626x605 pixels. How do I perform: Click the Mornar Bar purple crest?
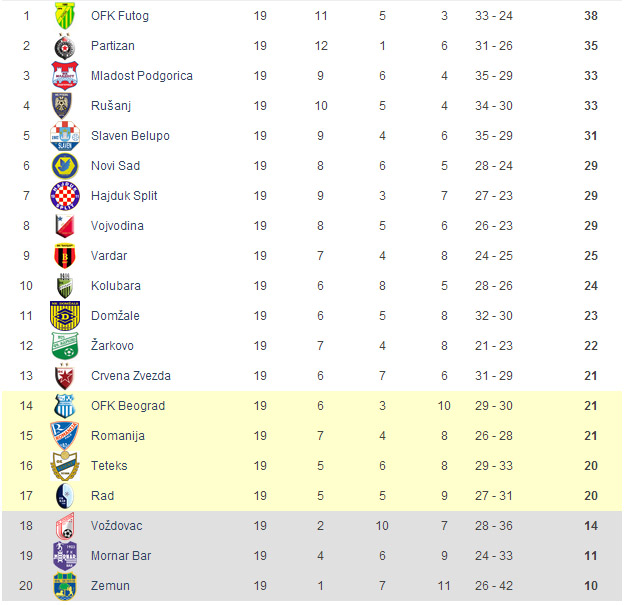click(65, 555)
